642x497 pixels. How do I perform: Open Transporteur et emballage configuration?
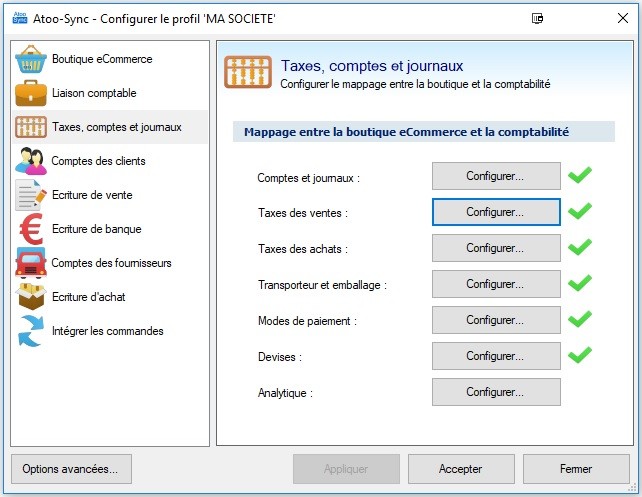496,284
